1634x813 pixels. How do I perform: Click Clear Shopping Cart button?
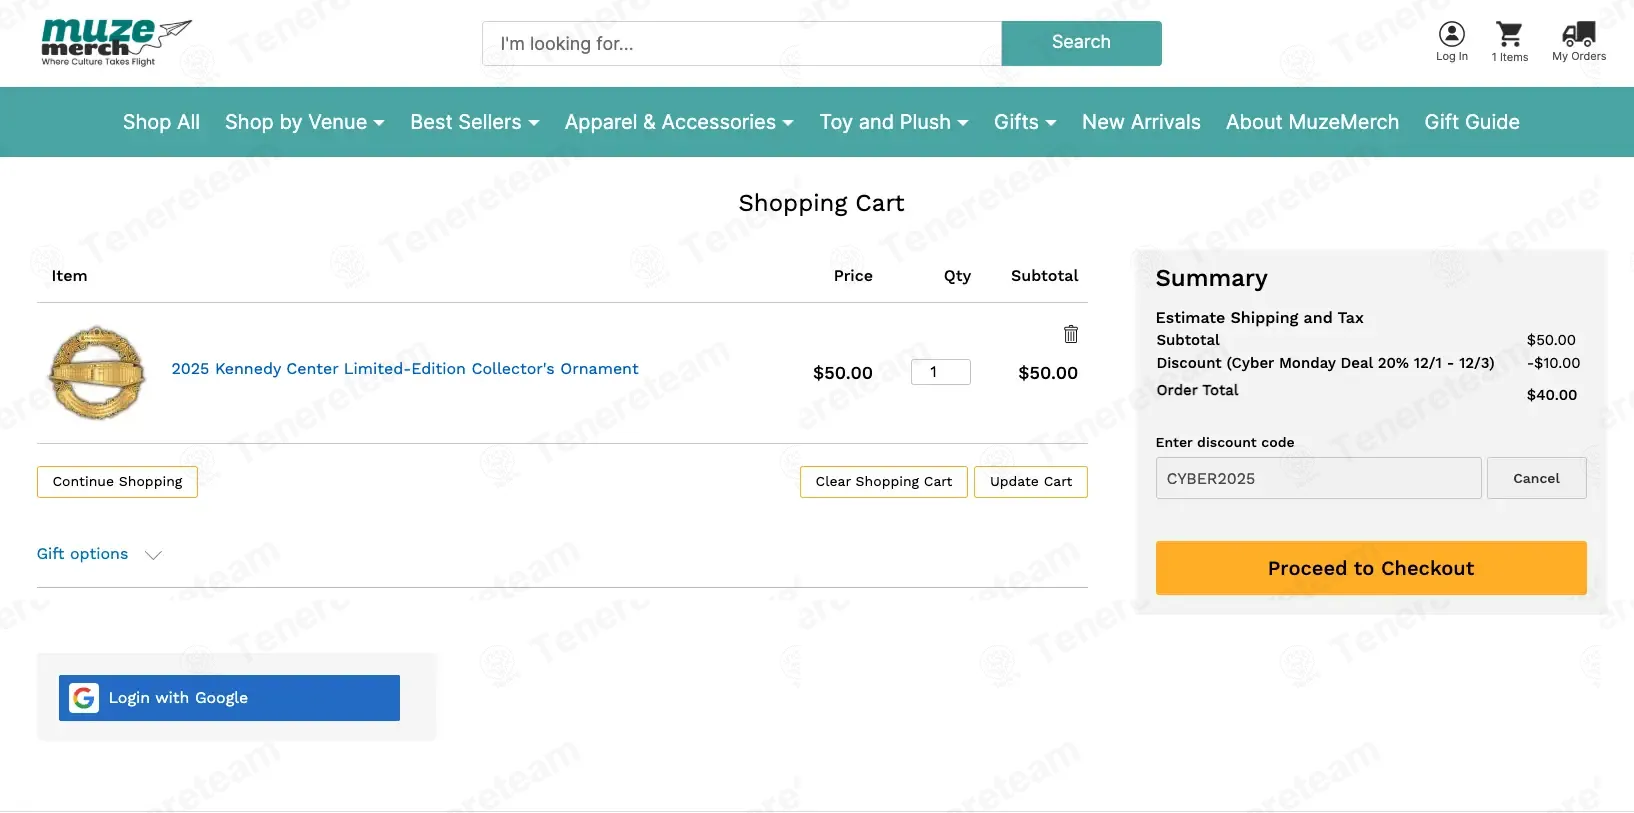pyautogui.click(x=884, y=482)
